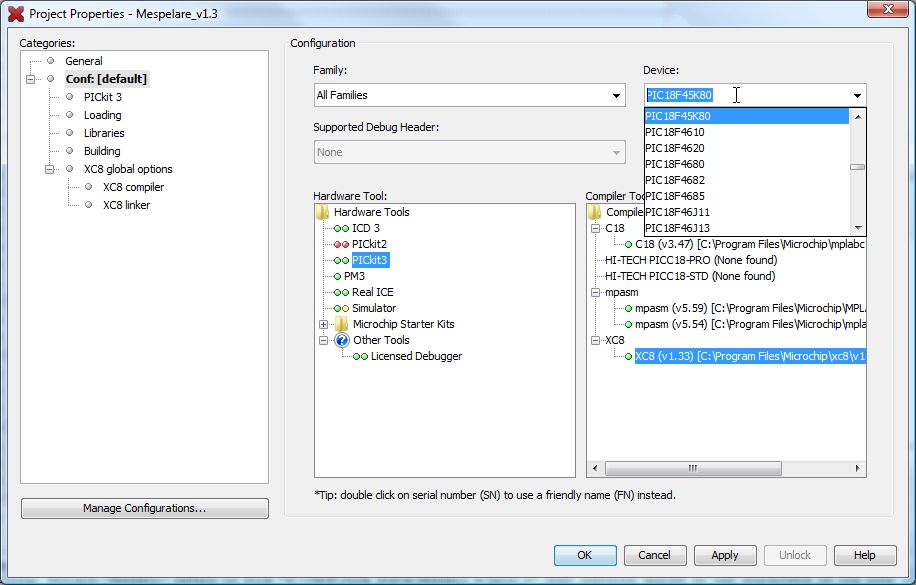Select Real ICE hardware tool
This screenshot has height=585, width=916.
[372, 292]
